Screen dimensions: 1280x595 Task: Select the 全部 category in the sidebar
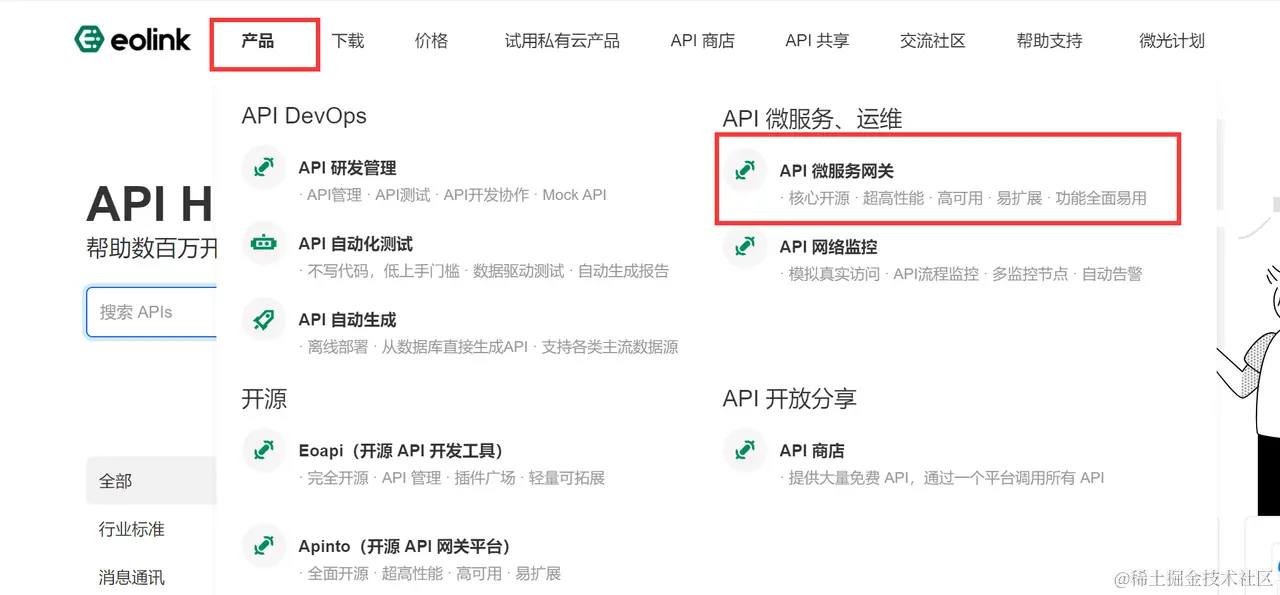pos(151,481)
